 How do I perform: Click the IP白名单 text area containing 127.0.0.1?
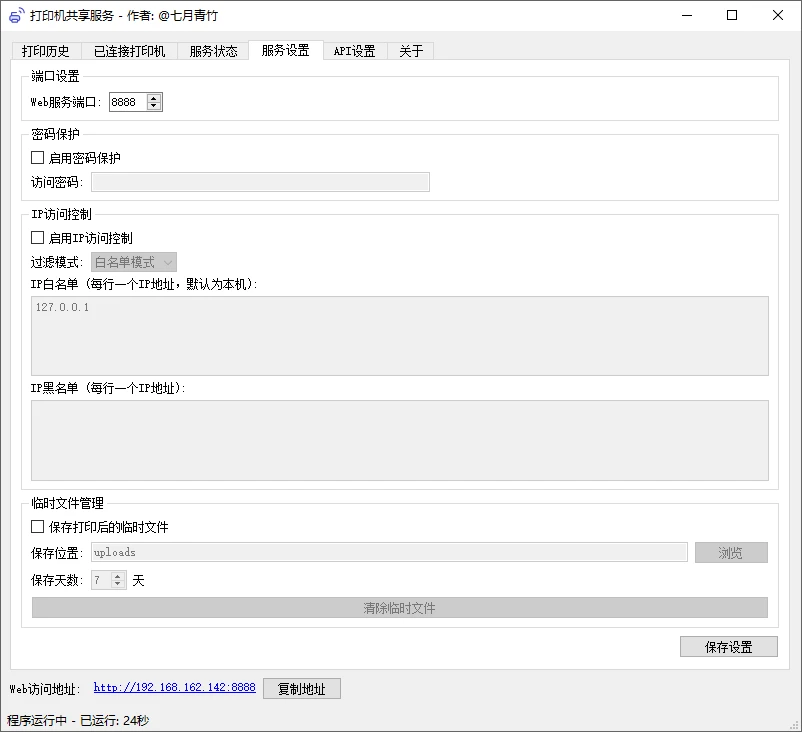(400, 335)
